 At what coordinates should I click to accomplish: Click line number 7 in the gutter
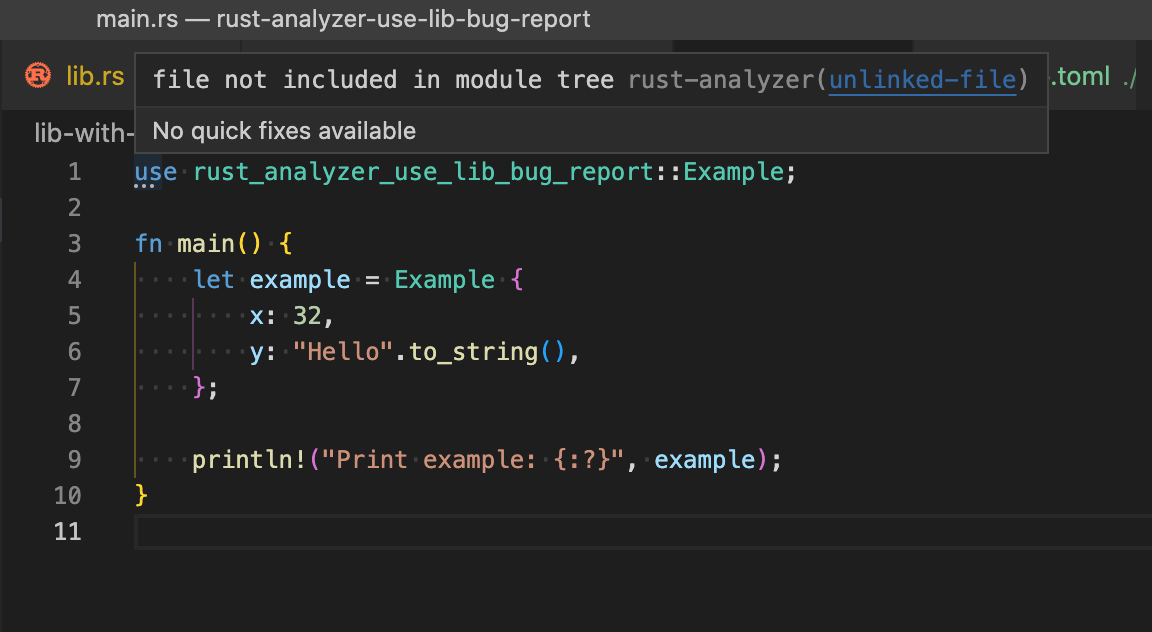[74, 387]
